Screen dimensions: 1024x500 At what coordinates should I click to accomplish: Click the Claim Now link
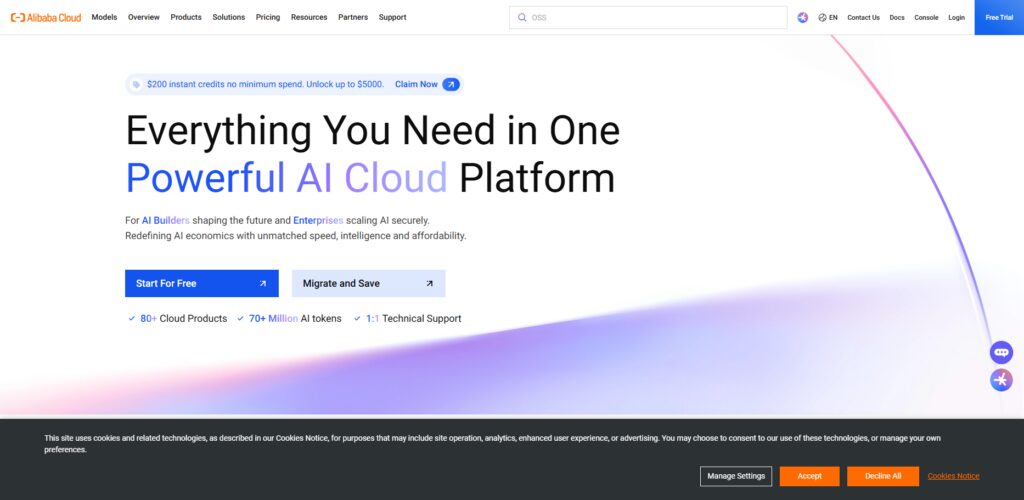(x=416, y=84)
